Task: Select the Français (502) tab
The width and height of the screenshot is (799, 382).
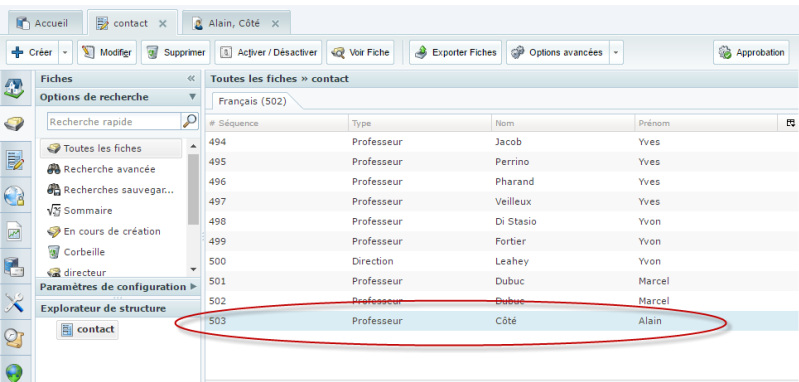Action: pos(253,101)
